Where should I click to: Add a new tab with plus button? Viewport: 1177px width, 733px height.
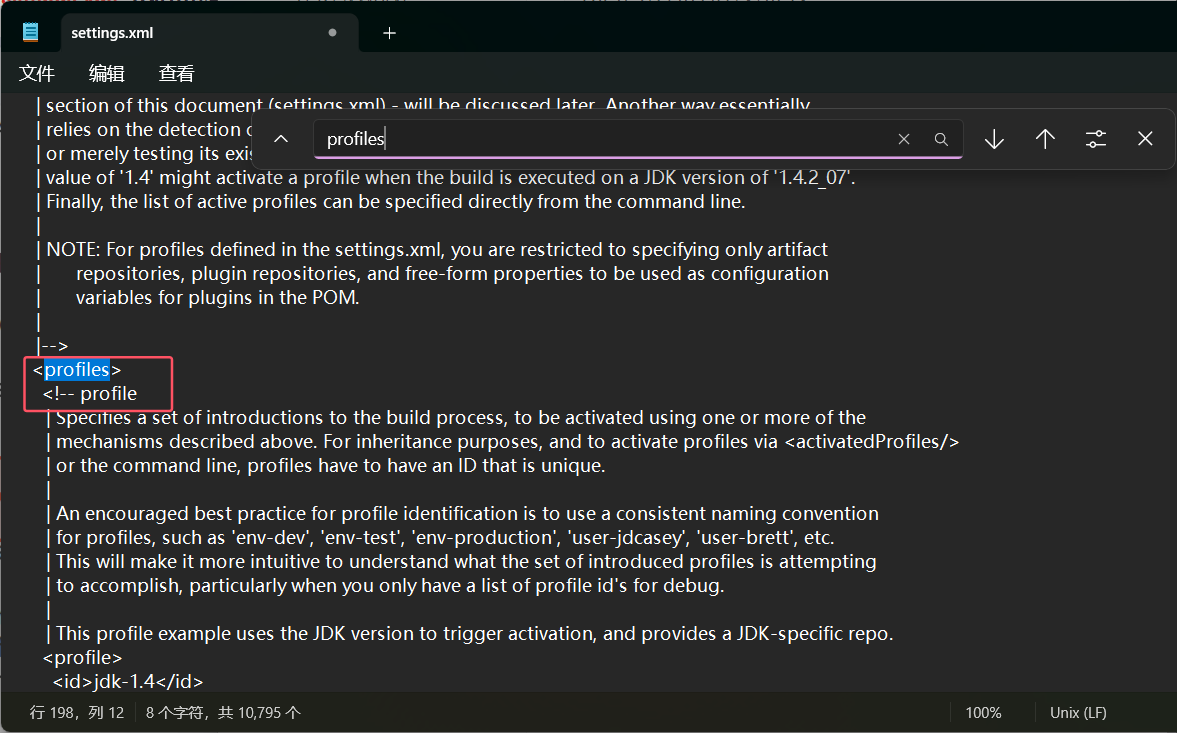[389, 33]
